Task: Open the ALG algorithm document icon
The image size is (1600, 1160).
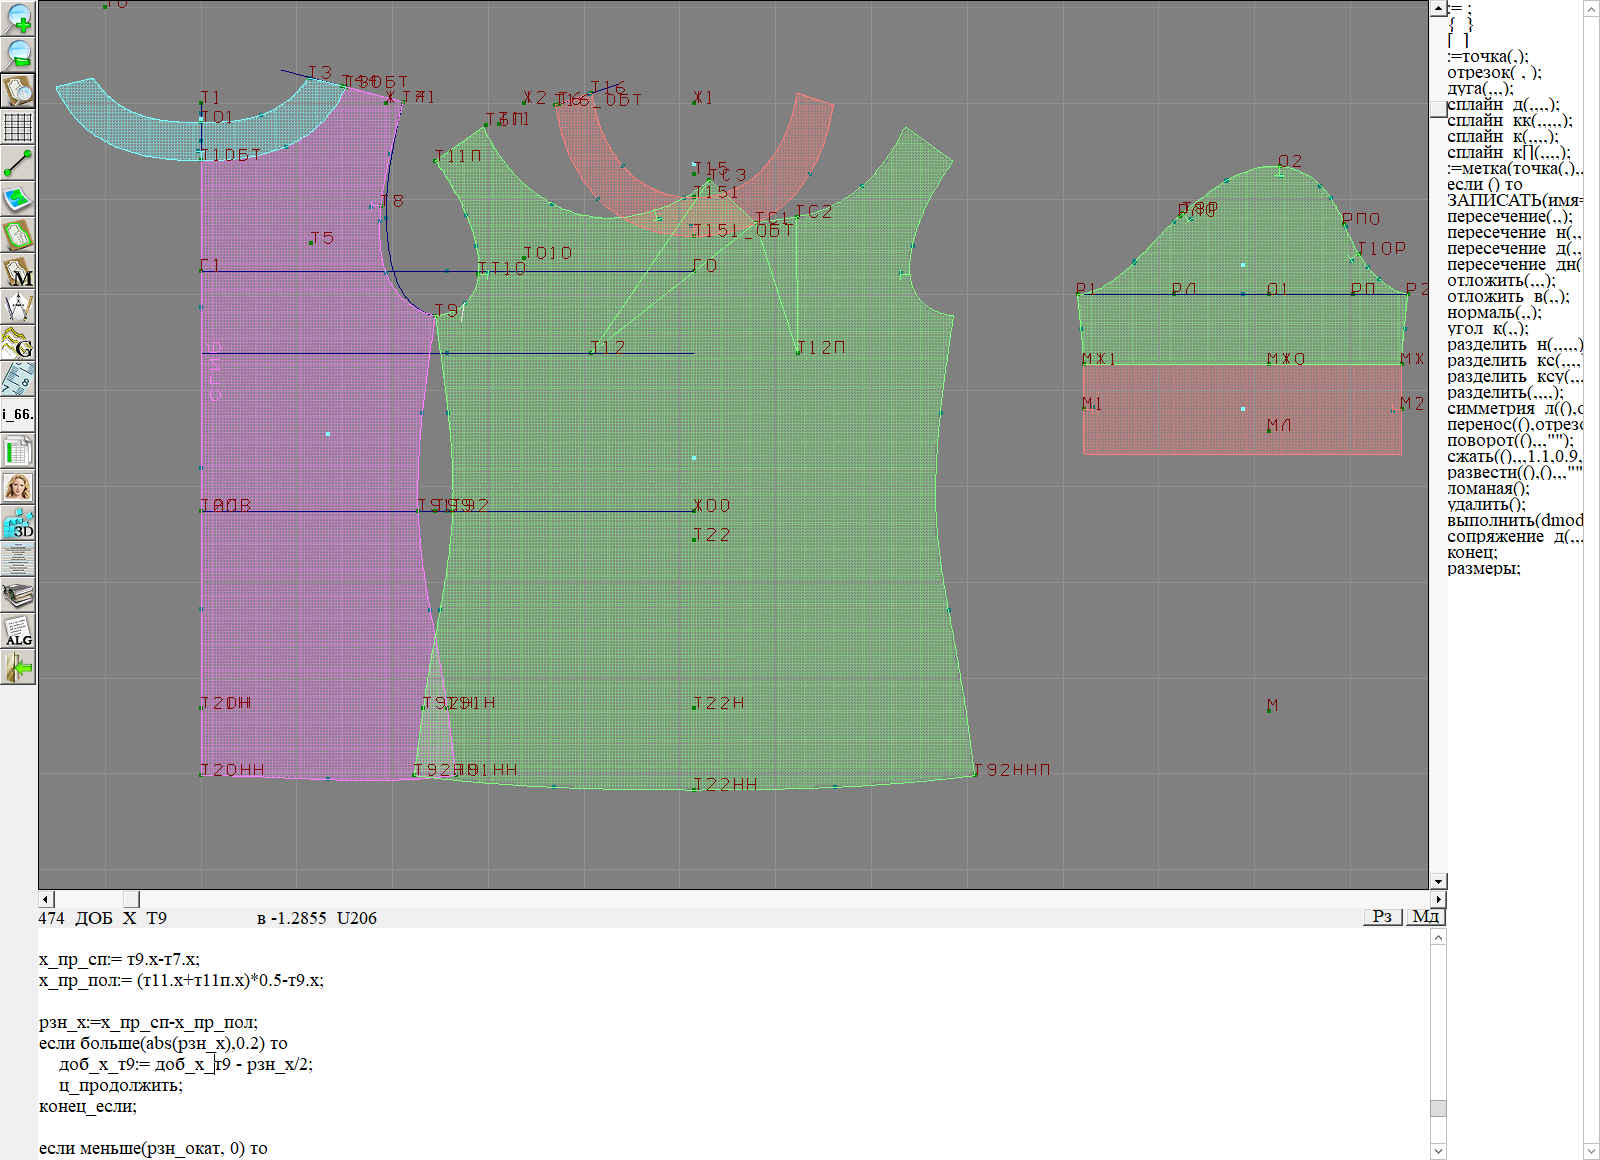Action: 18,631
